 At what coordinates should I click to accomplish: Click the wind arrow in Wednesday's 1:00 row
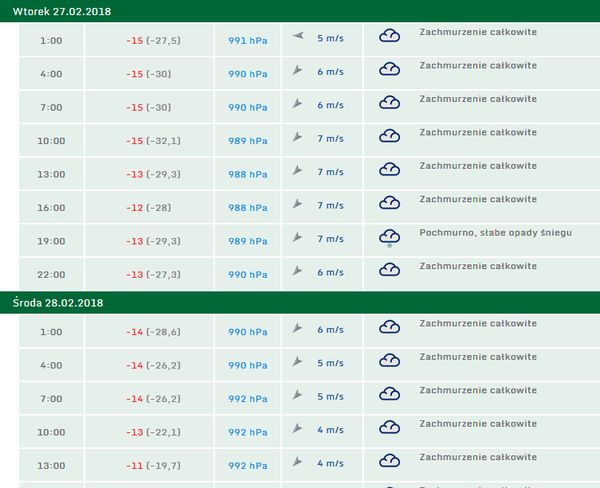(x=297, y=329)
